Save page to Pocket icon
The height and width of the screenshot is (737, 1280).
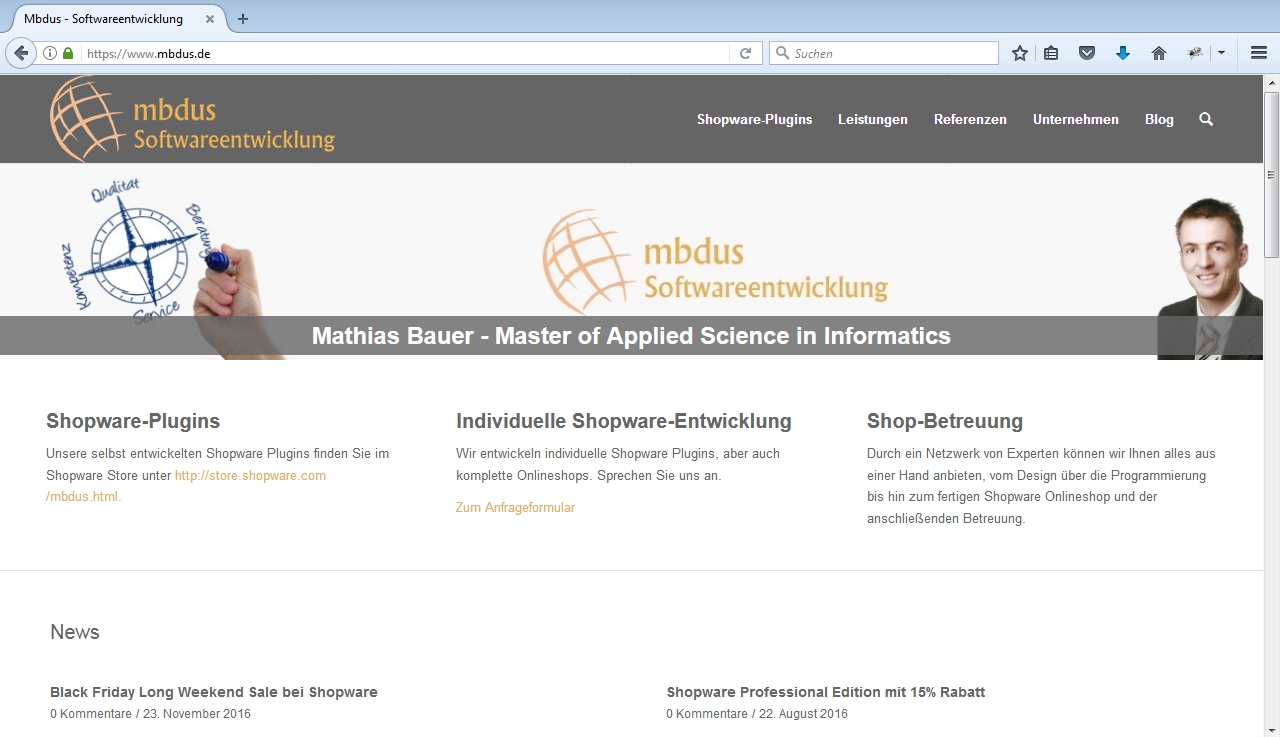pyautogui.click(x=1087, y=53)
